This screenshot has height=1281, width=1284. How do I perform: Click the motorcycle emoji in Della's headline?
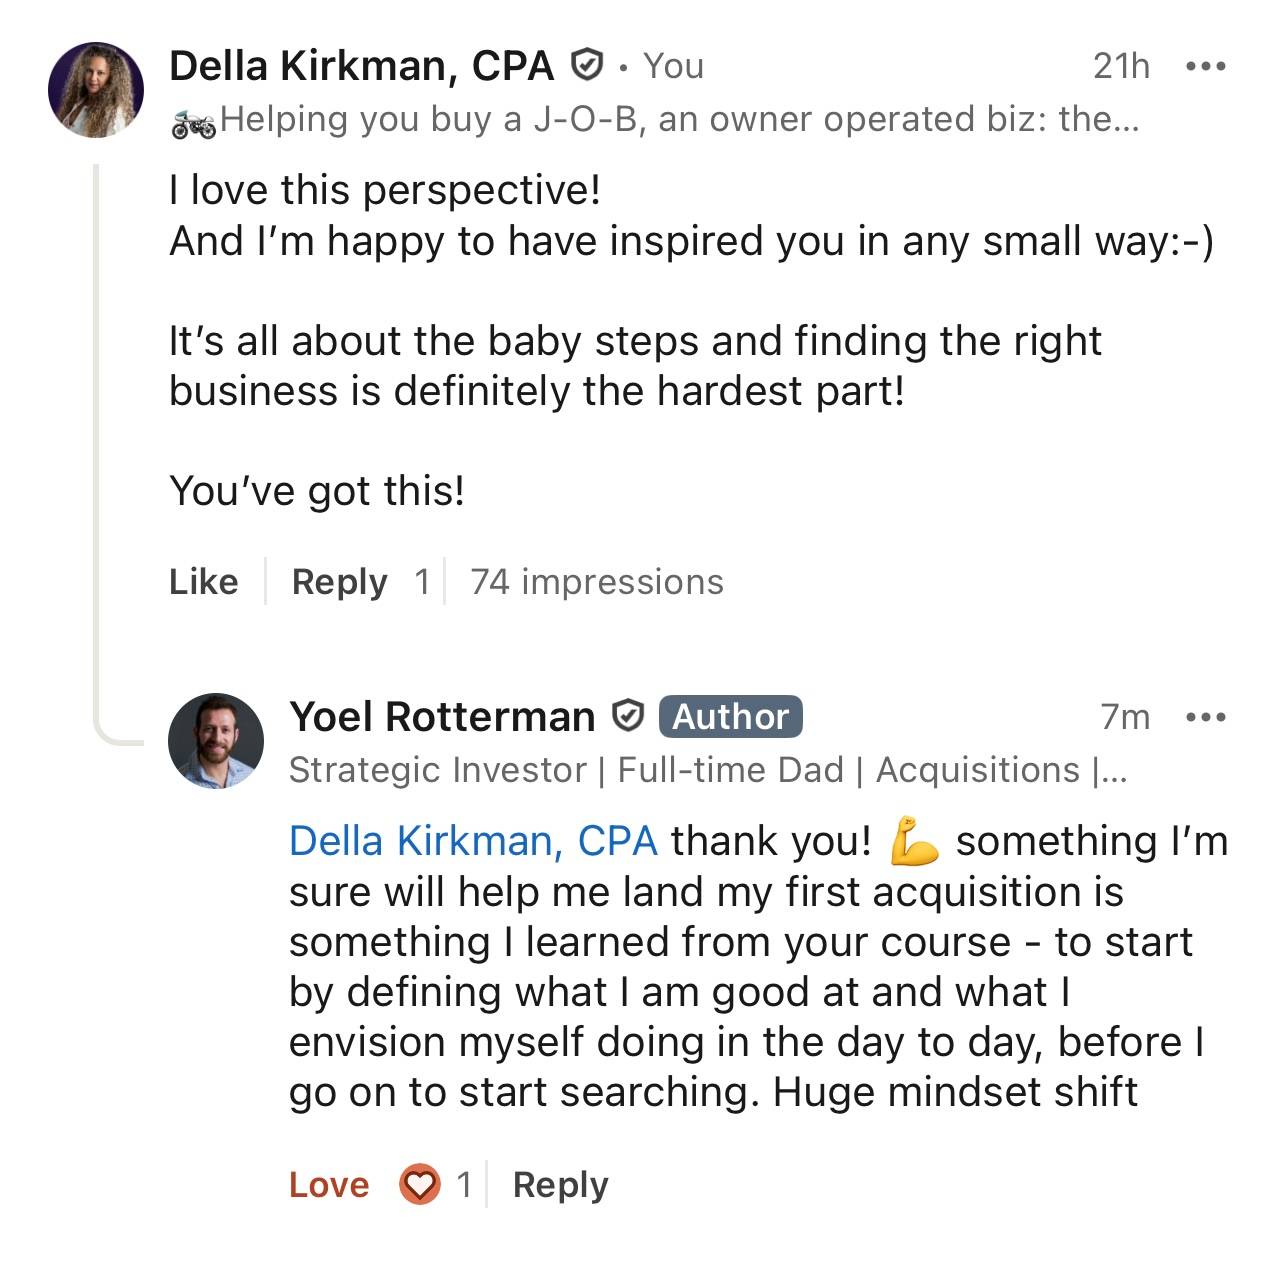[x=193, y=123]
